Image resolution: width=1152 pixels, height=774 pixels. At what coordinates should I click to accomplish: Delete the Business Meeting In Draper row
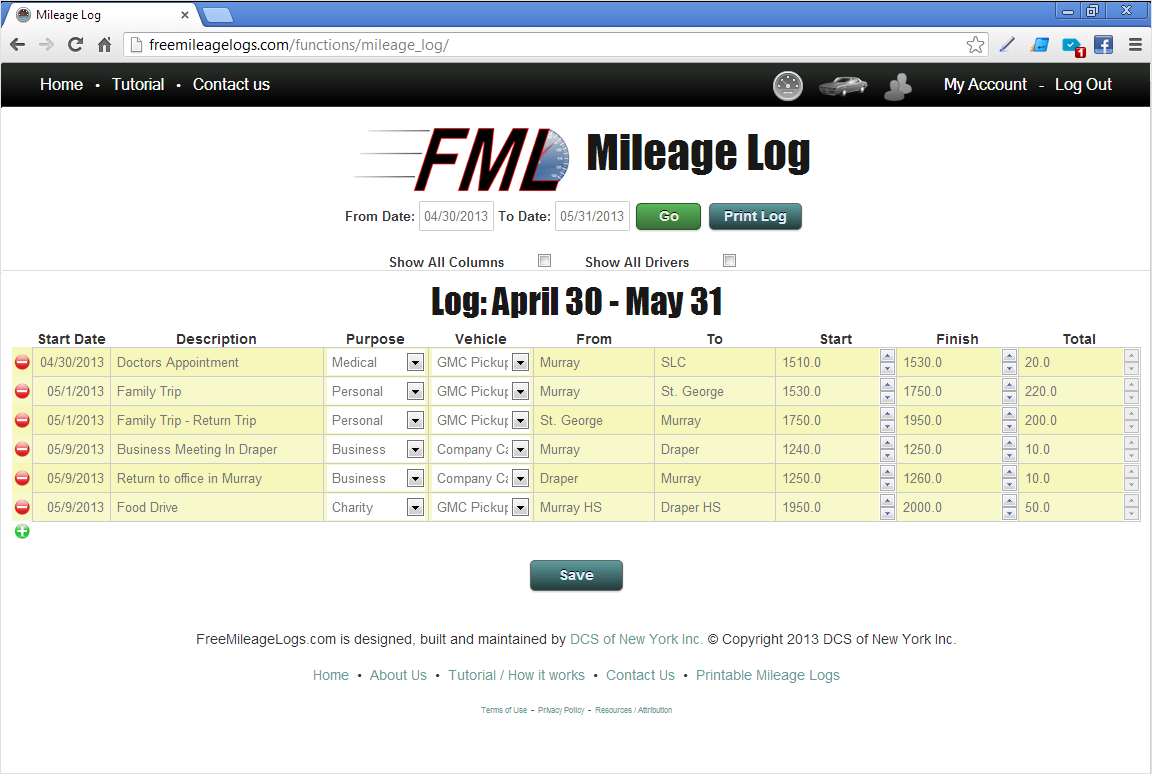click(x=22, y=449)
